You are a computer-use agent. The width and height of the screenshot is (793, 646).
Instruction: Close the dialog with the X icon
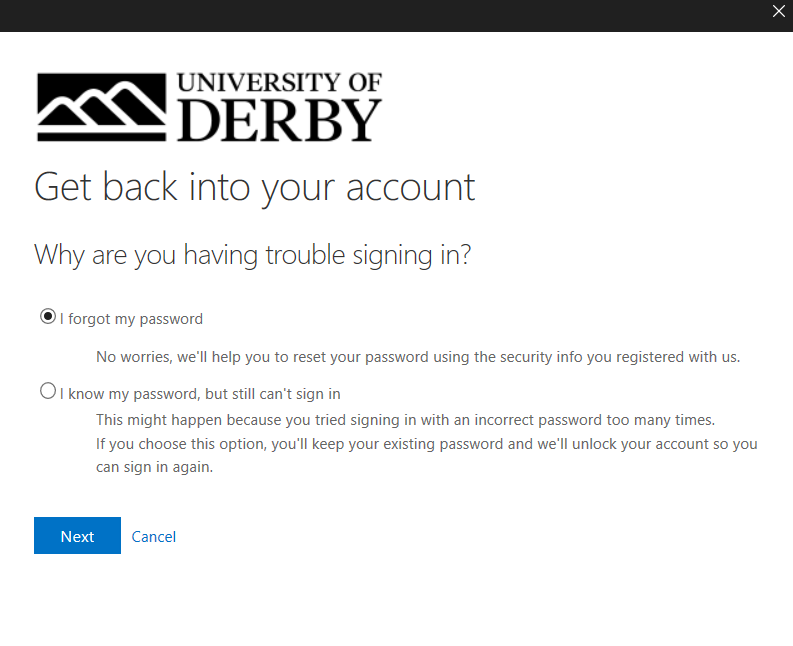pos(778,11)
